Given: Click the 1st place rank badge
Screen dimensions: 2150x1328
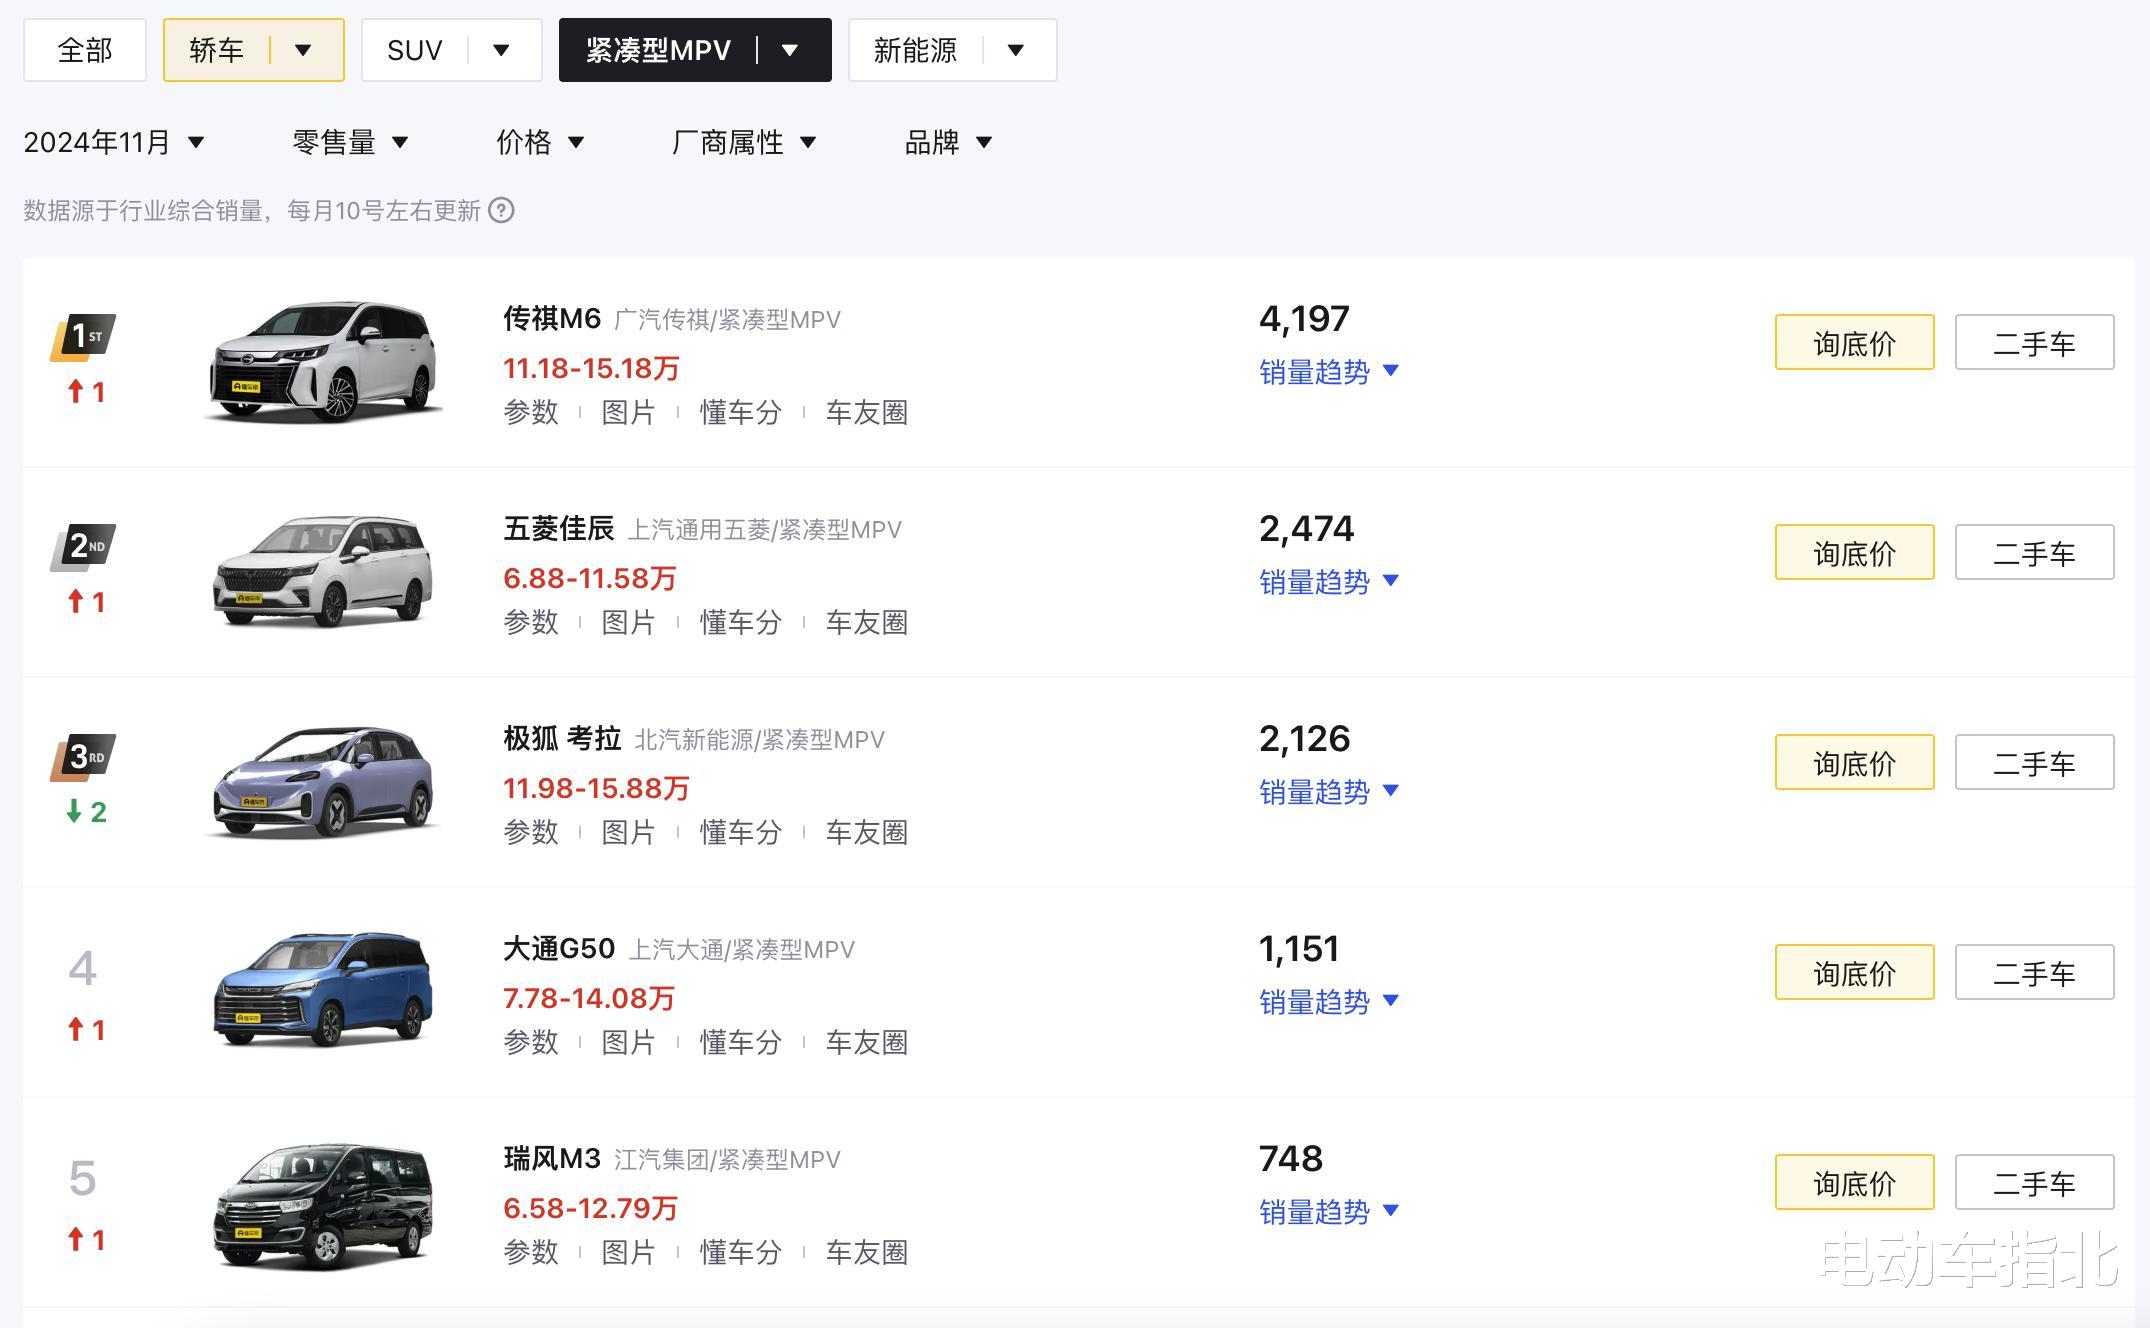Looking at the screenshot, I should coord(83,337).
